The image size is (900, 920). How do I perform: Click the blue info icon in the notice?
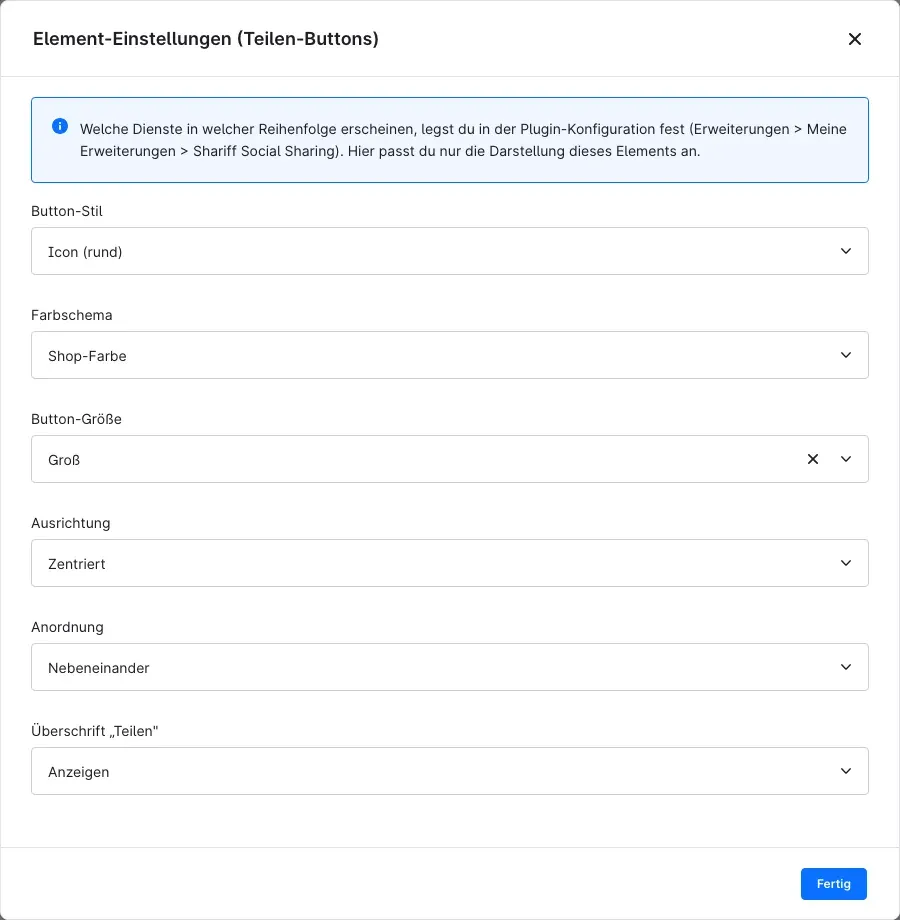60,126
